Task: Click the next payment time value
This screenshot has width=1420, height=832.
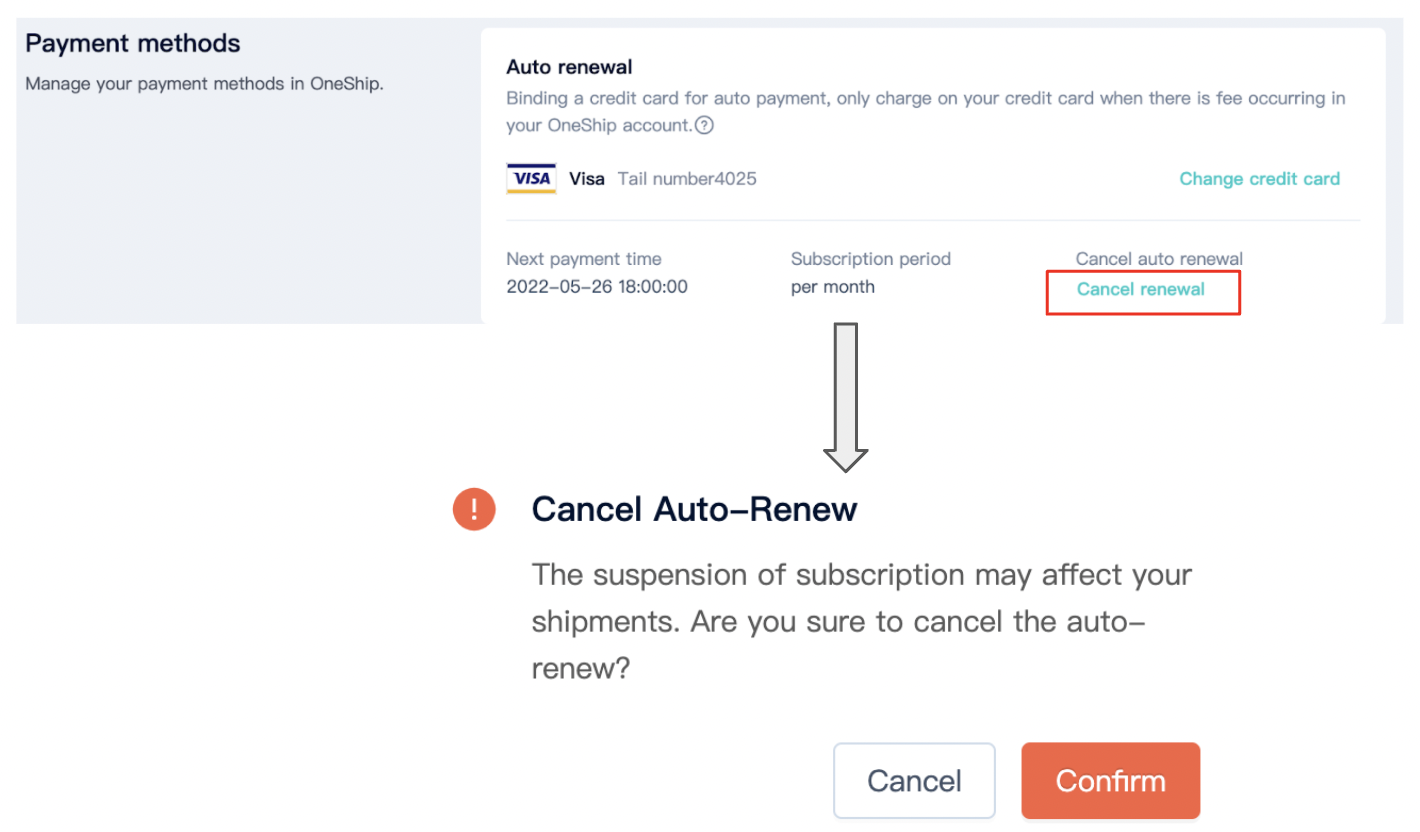Action: (x=597, y=287)
